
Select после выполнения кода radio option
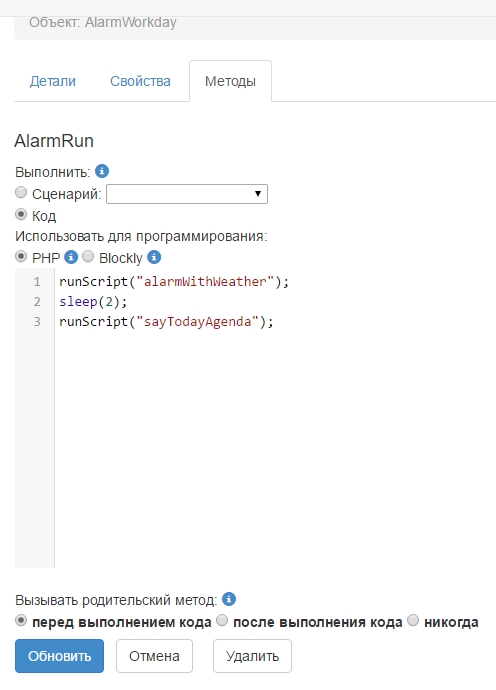coord(222,620)
